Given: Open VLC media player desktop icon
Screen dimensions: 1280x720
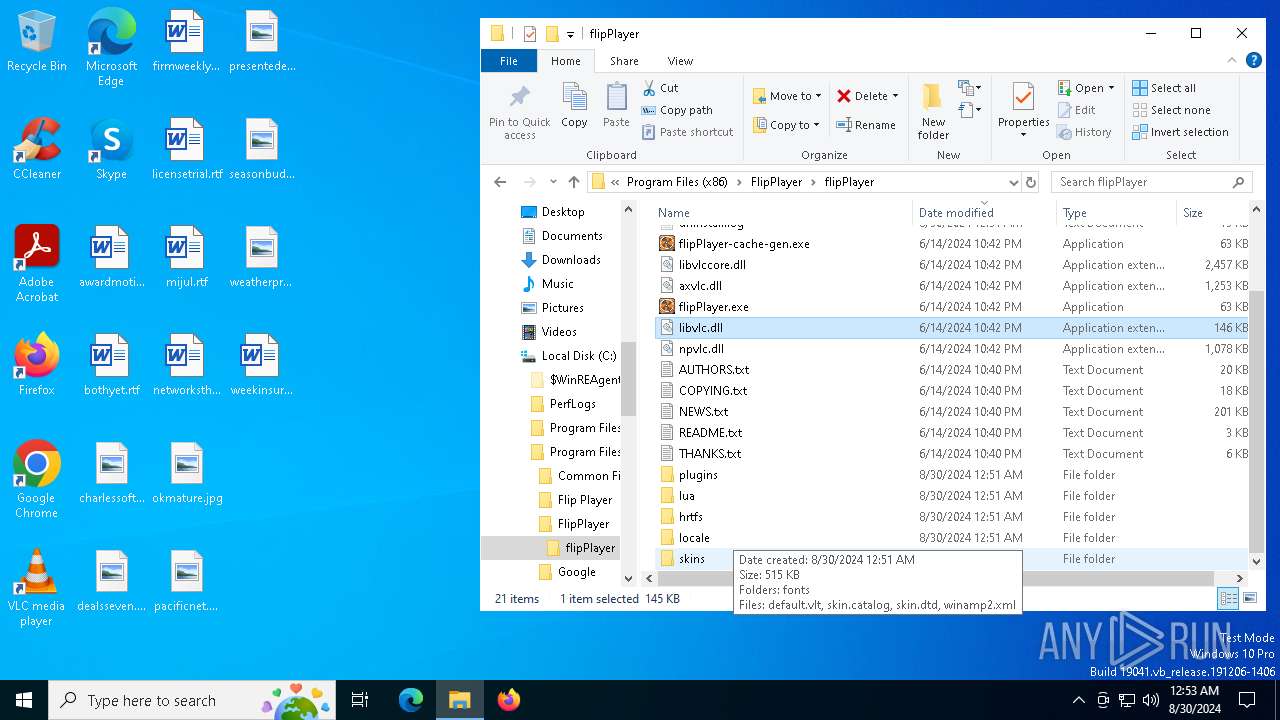Looking at the screenshot, I should click(37, 588).
